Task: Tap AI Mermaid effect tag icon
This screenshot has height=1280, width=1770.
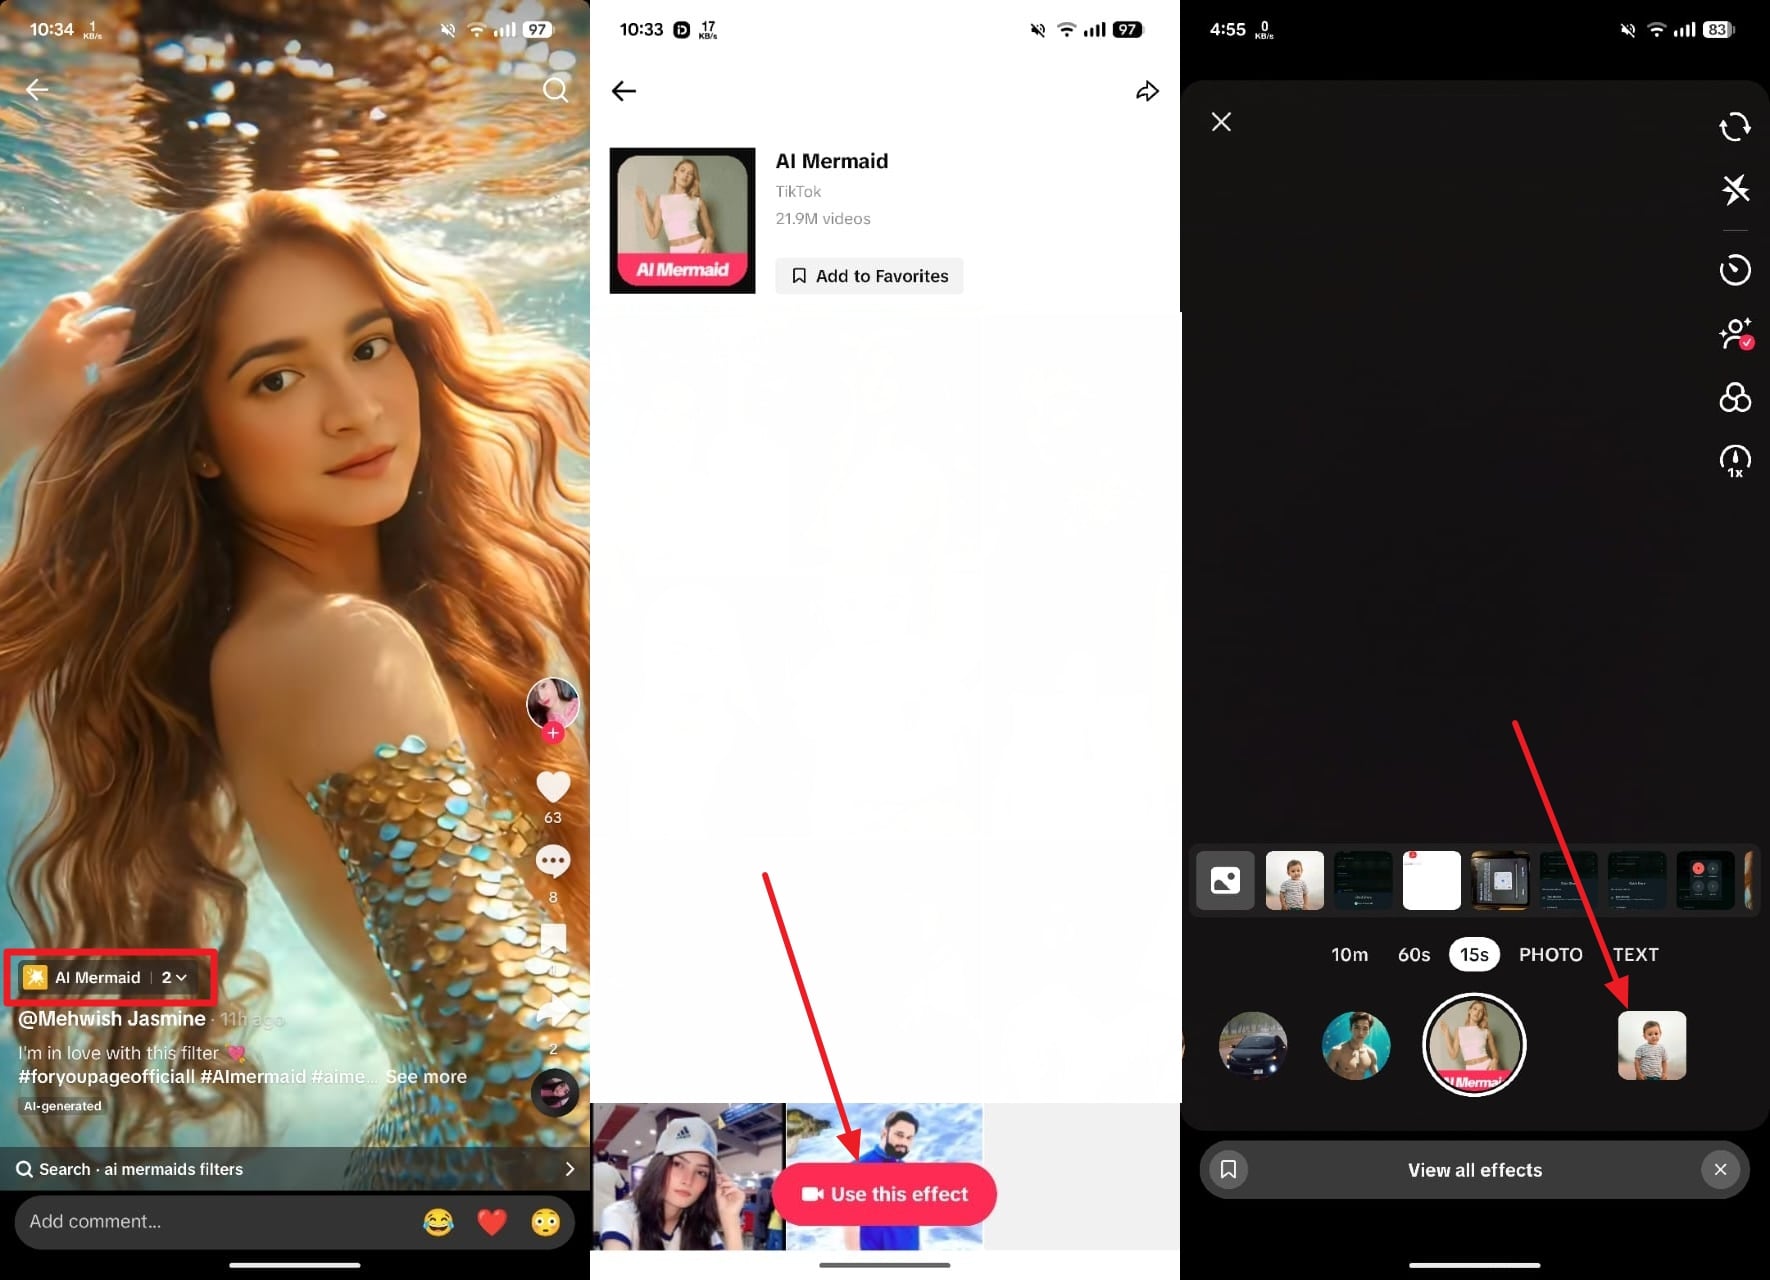Action: [35, 977]
